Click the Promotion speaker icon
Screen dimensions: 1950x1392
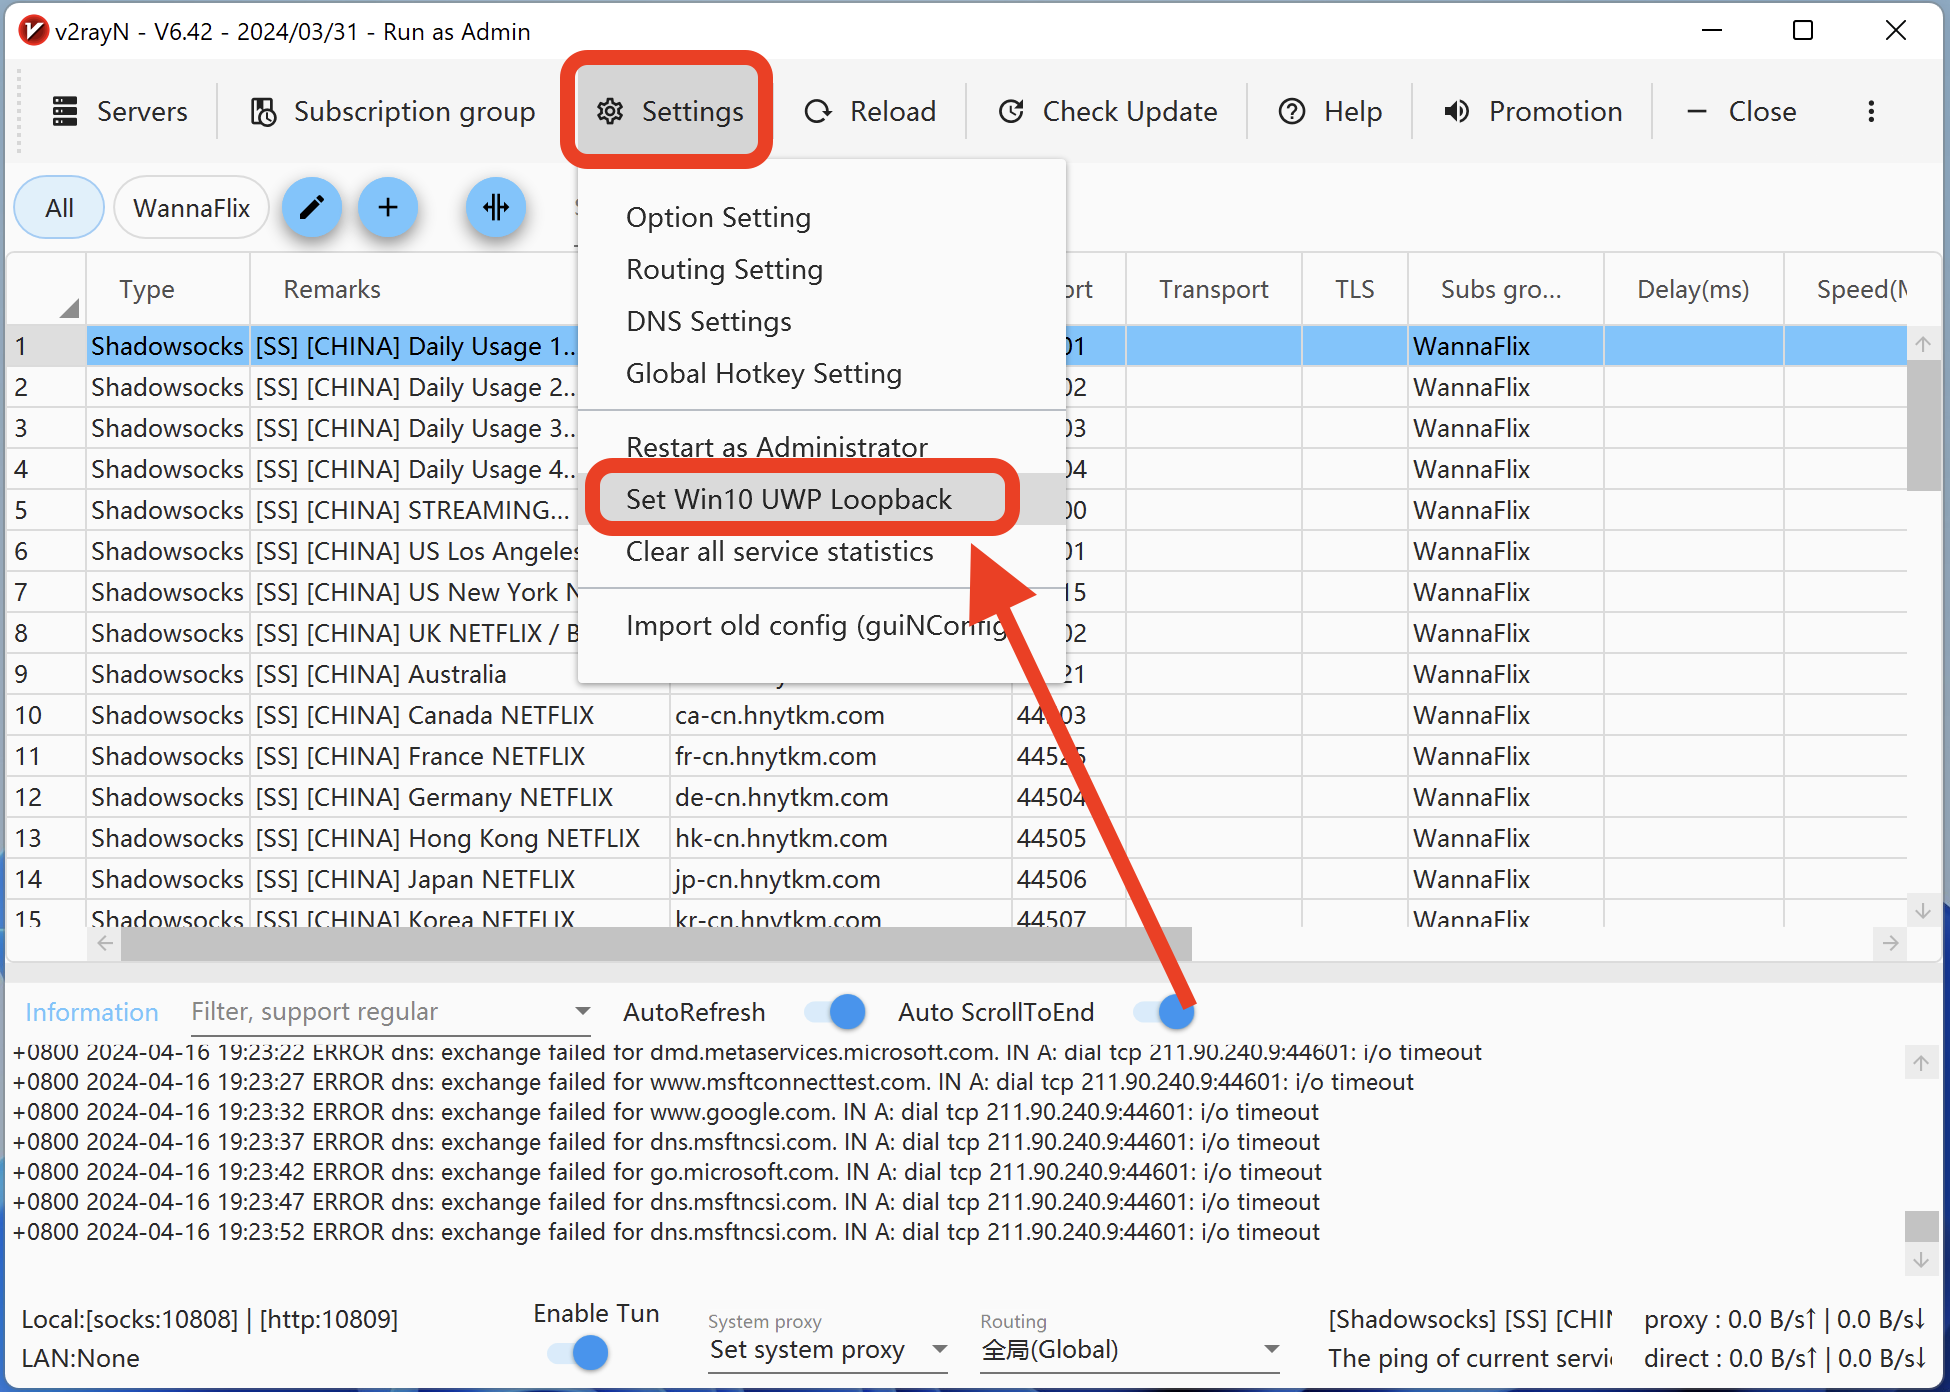(x=1457, y=111)
